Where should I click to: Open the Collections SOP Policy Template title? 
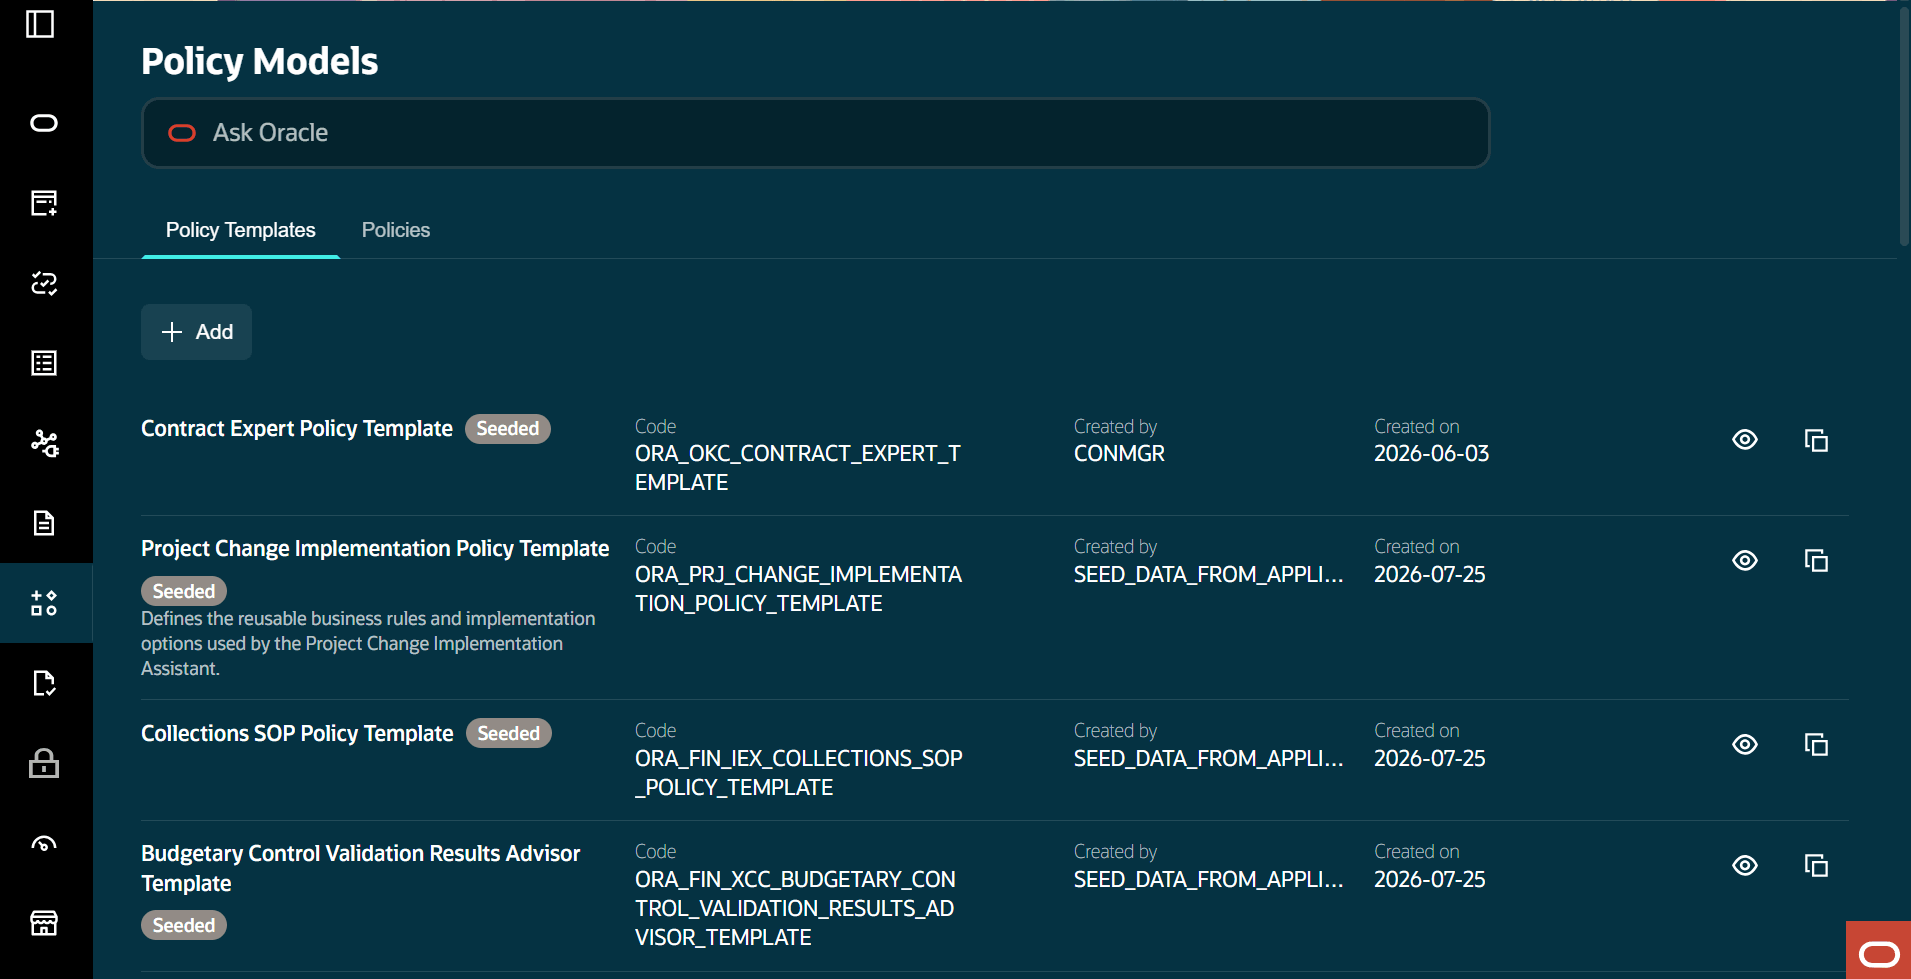pos(297,734)
